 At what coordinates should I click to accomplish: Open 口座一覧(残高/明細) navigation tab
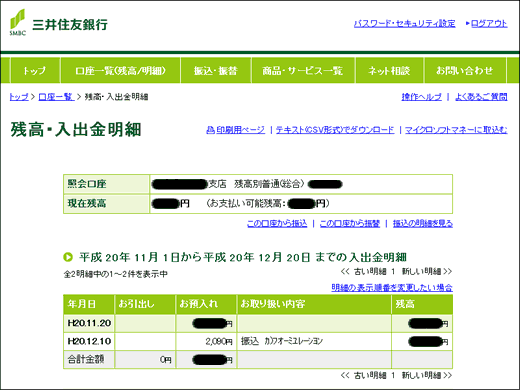[x=120, y=70]
